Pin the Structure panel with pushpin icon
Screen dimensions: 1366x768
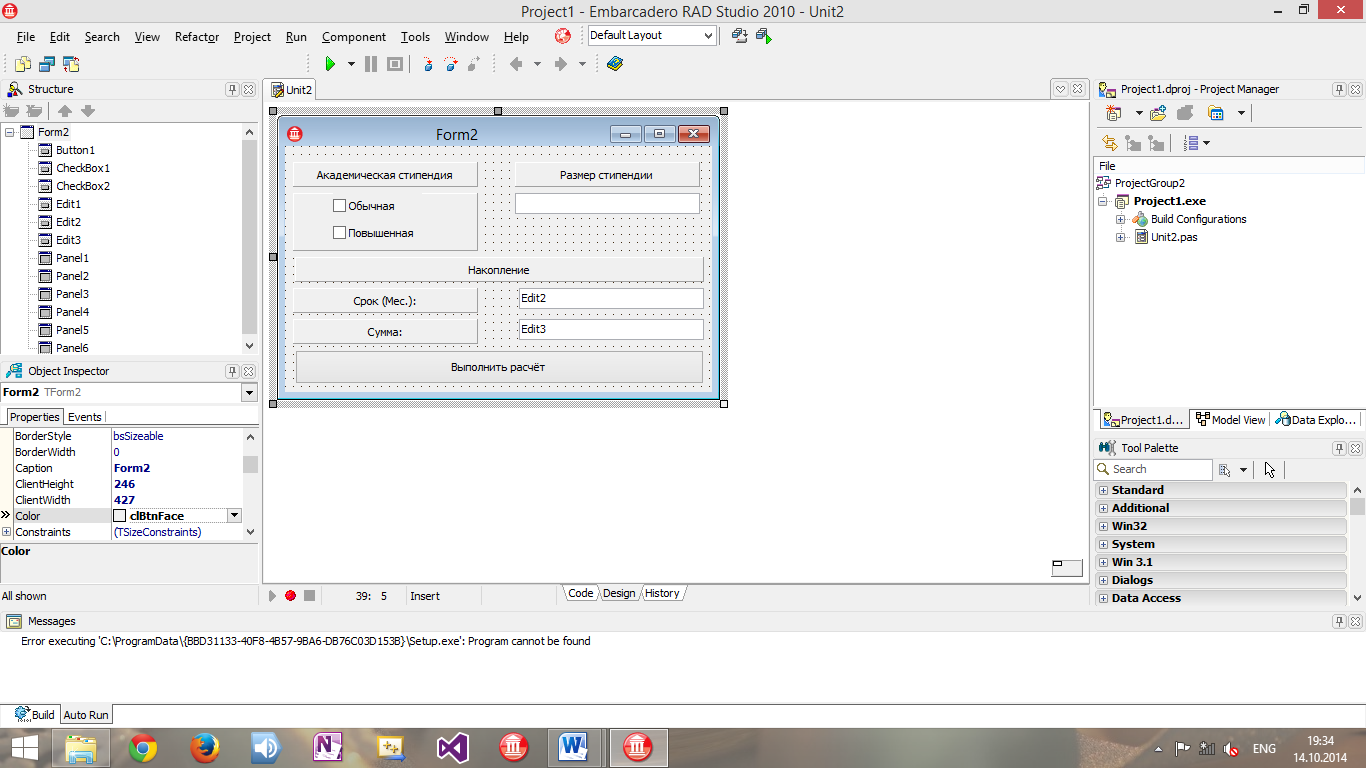[x=232, y=89]
